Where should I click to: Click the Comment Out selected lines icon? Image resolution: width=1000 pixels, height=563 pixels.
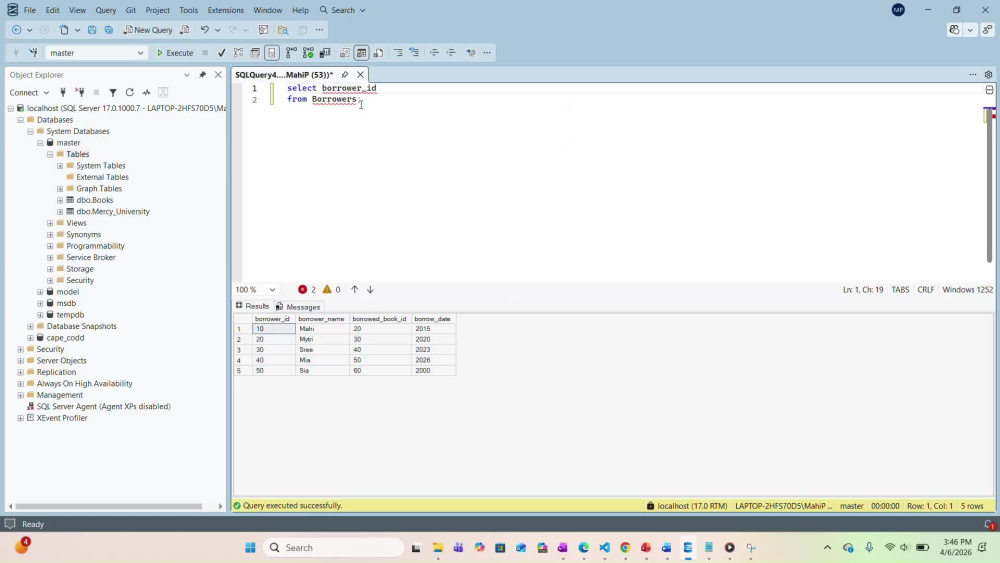(x=398, y=53)
